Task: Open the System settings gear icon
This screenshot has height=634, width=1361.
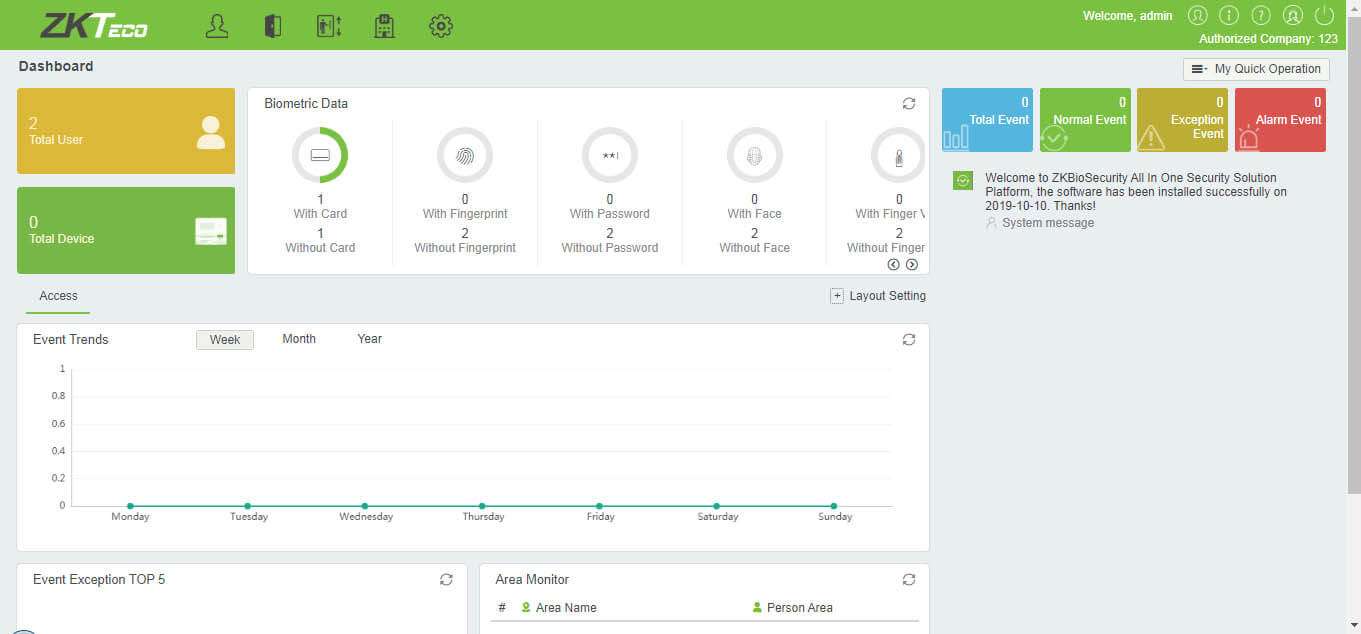Action: click(441, 26)
